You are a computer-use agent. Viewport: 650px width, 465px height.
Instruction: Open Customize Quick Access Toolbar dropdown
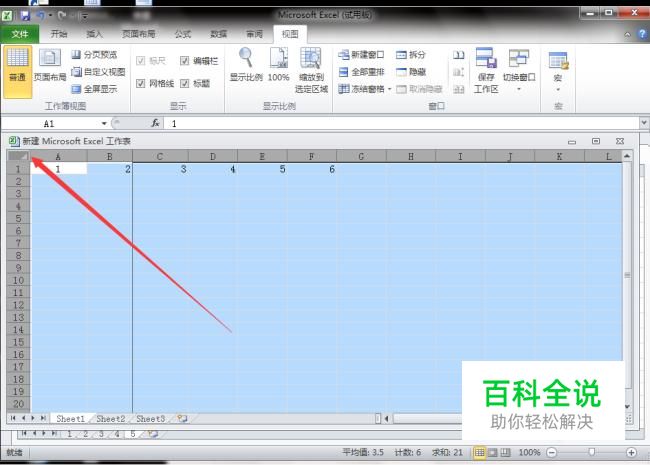pos(84,16)
